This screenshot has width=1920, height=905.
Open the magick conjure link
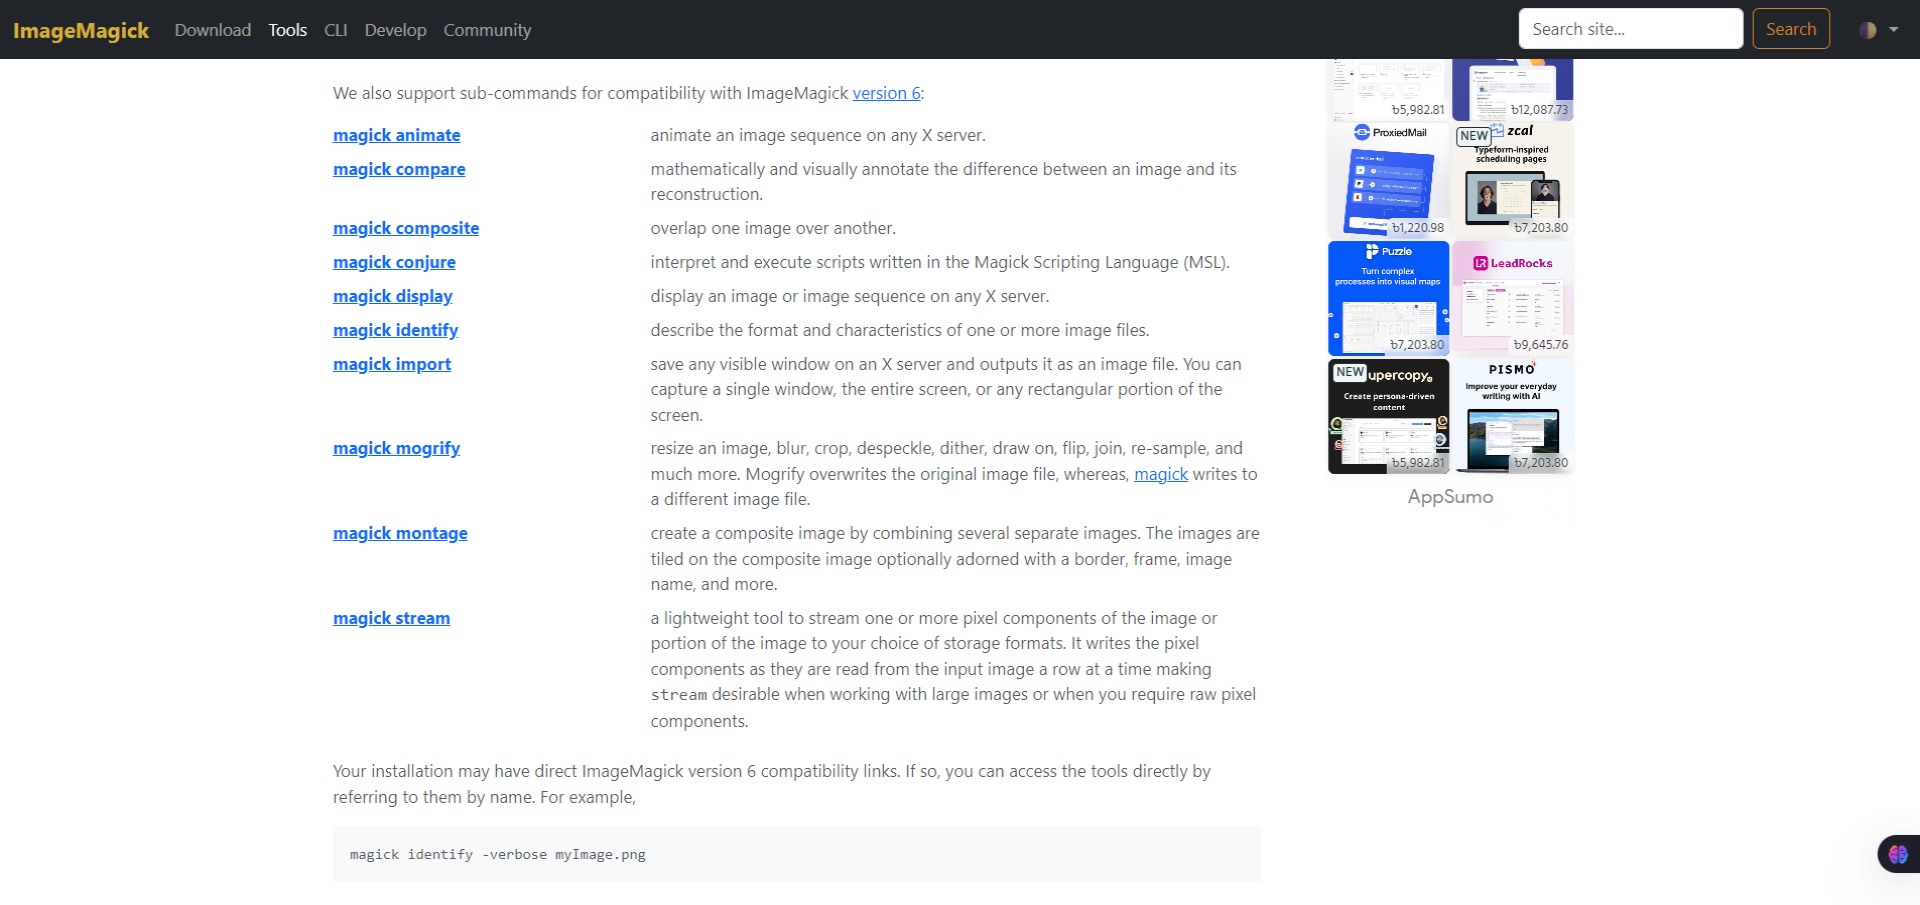coord(394,262)
